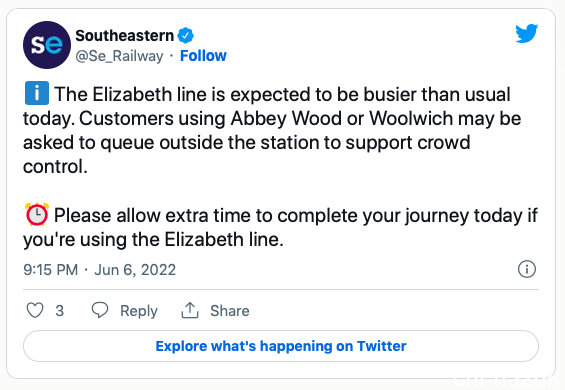565x390 pixels.
Task: Click the date Jun 6, 2022
Action: tap(135, 270)
